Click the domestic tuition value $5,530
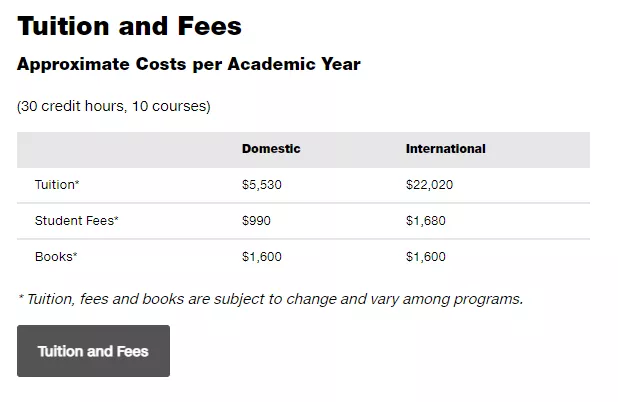The width and height of the screenshot is (618, 402). click(x=262, y=184)
